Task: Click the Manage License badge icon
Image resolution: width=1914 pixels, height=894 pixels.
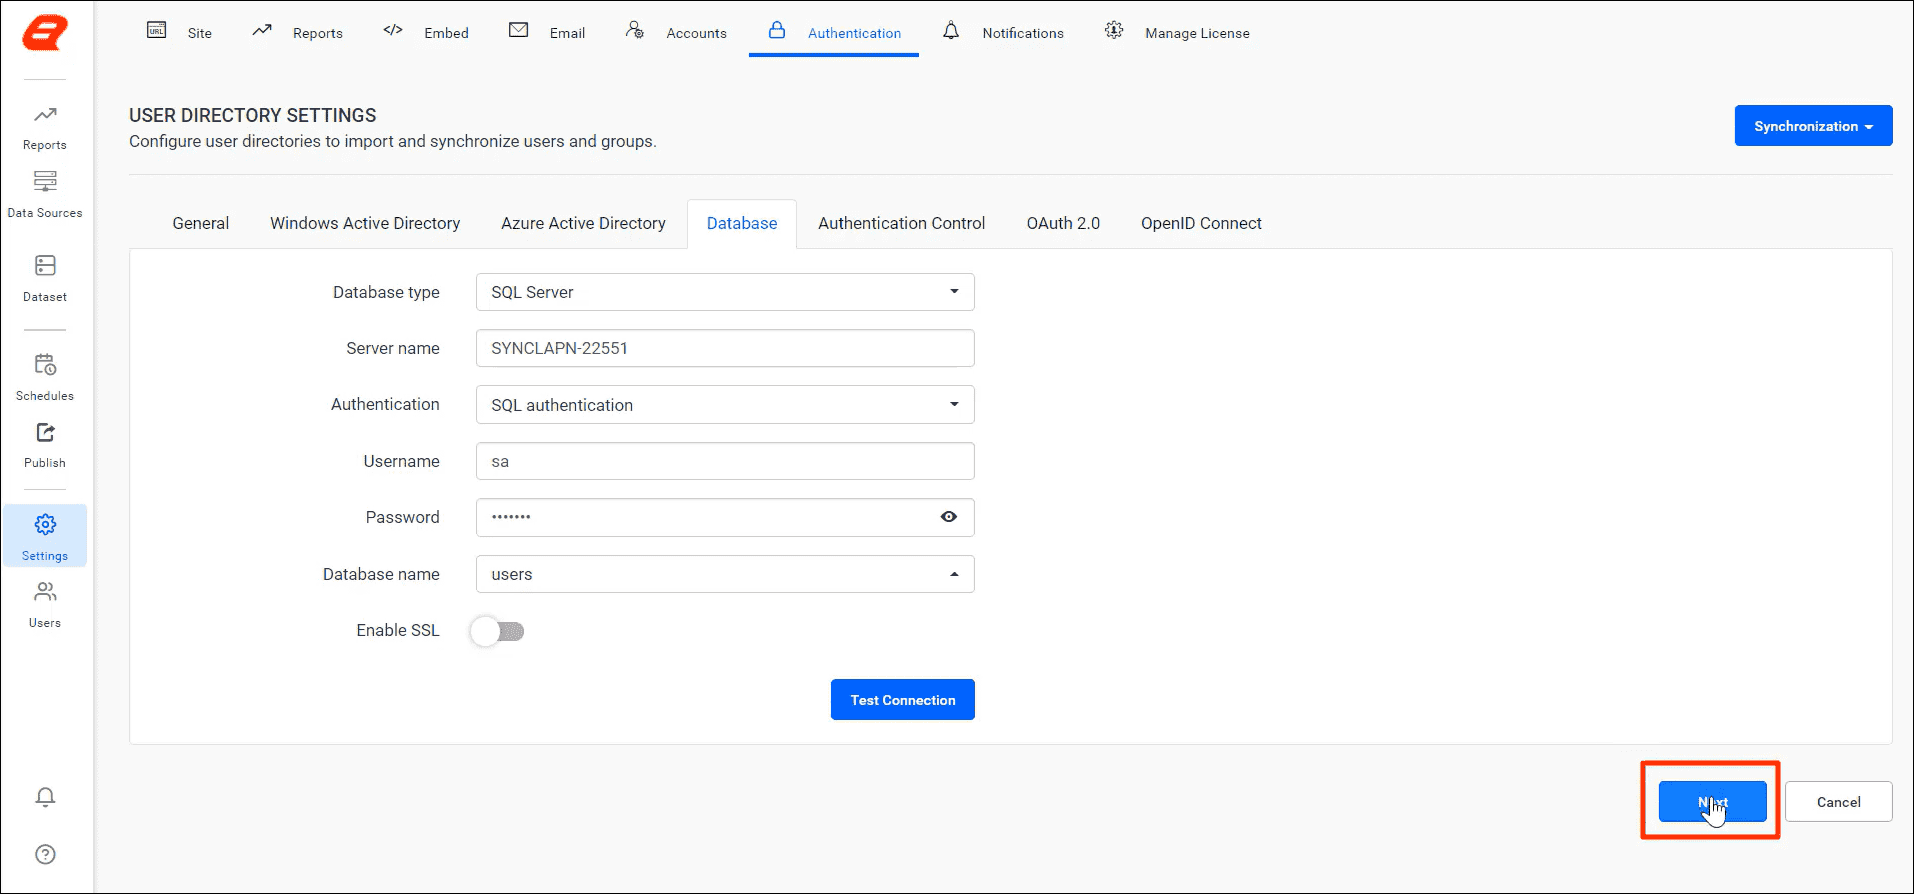Action: tap(1114, 31)
